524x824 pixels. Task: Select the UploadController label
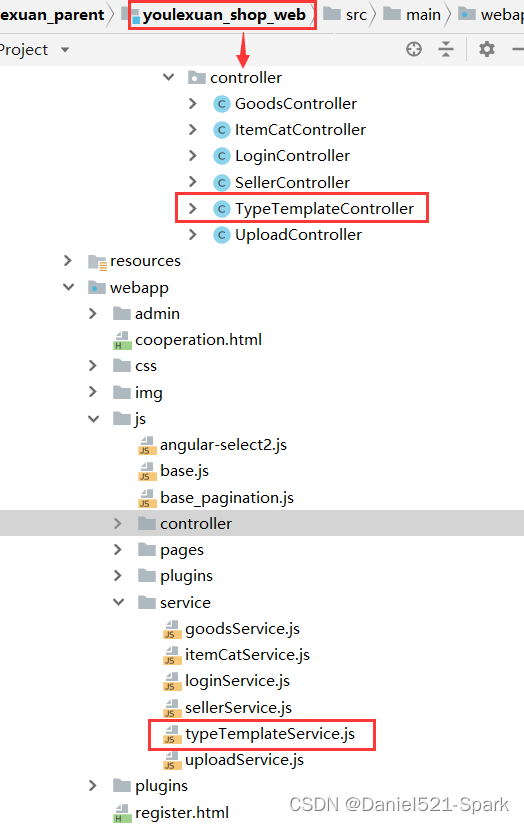(x=298, y=235)
